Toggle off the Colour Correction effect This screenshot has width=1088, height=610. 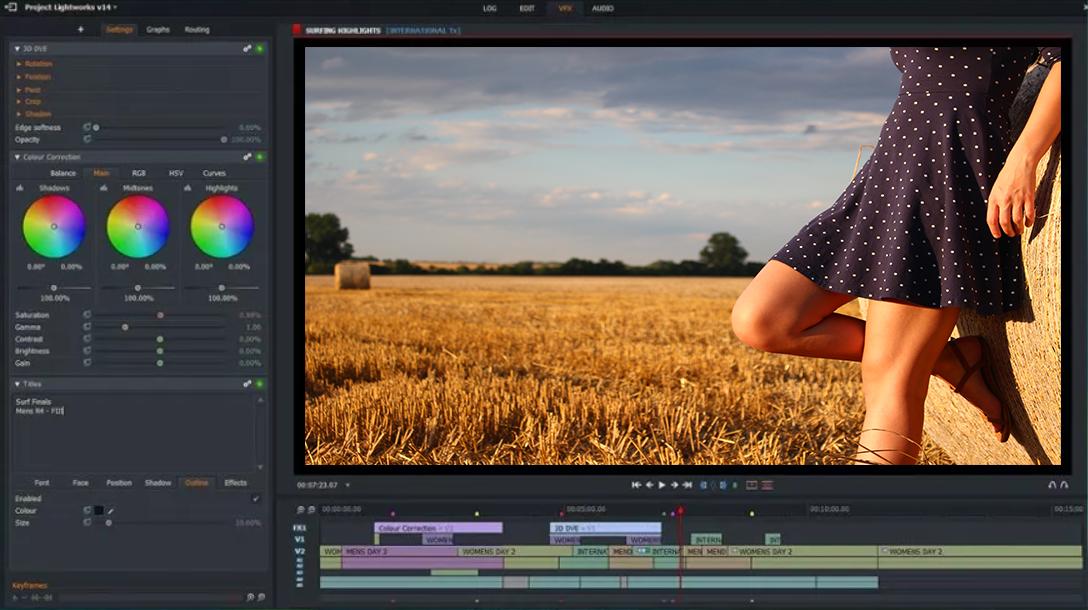tap(260, 156)
